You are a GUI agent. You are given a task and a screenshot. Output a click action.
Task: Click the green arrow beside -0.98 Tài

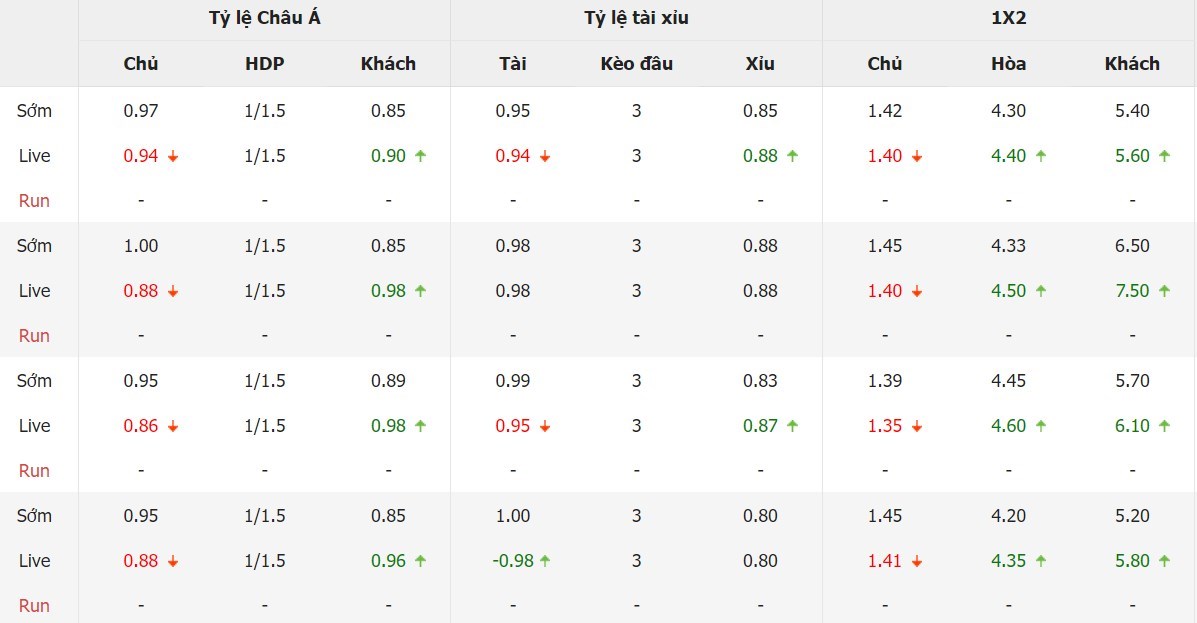click(x=545, y=560)
